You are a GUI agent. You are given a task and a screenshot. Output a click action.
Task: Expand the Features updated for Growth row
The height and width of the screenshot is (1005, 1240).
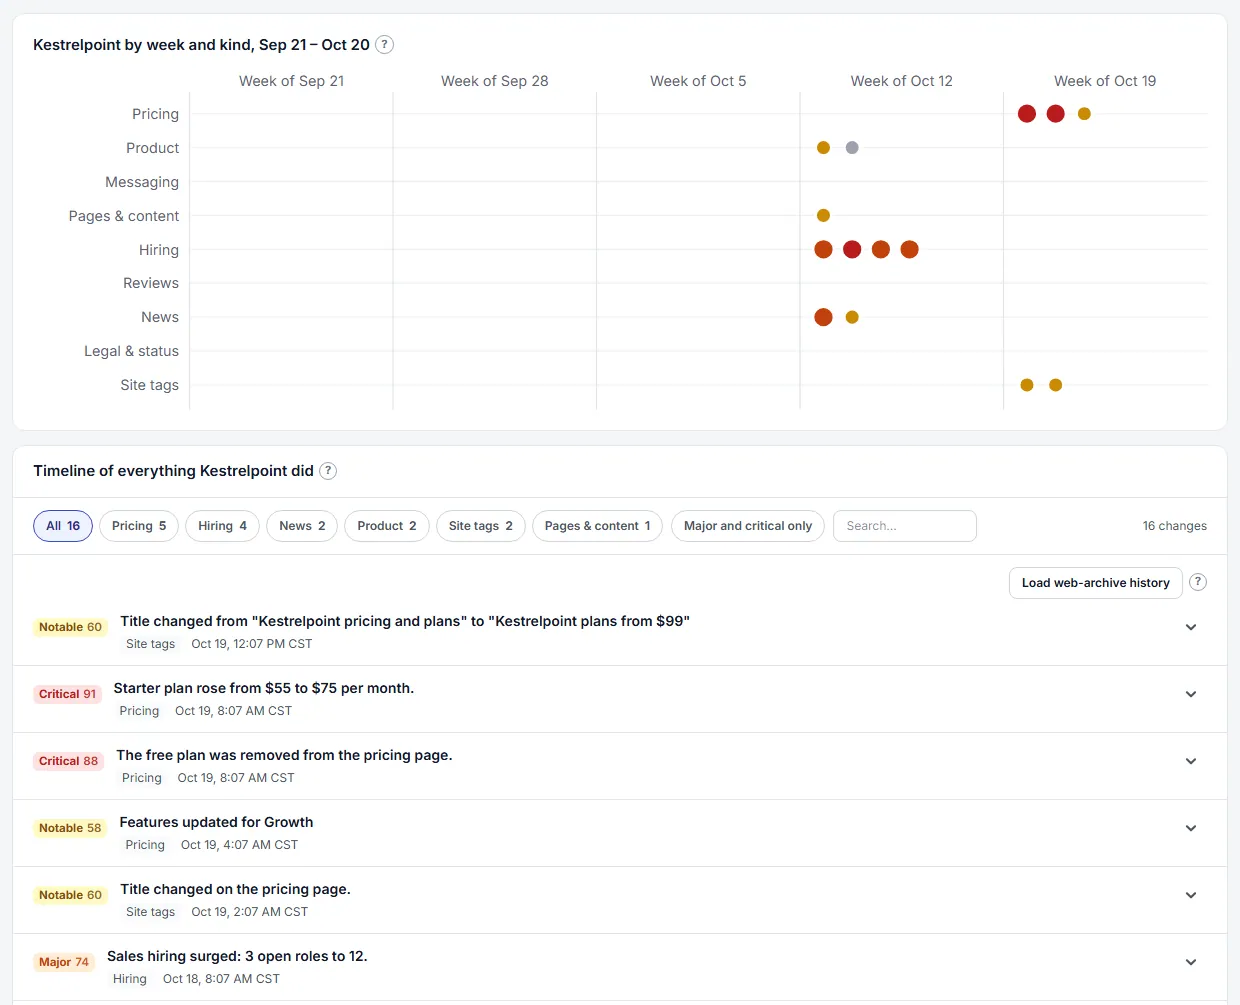pos(1191,828)
